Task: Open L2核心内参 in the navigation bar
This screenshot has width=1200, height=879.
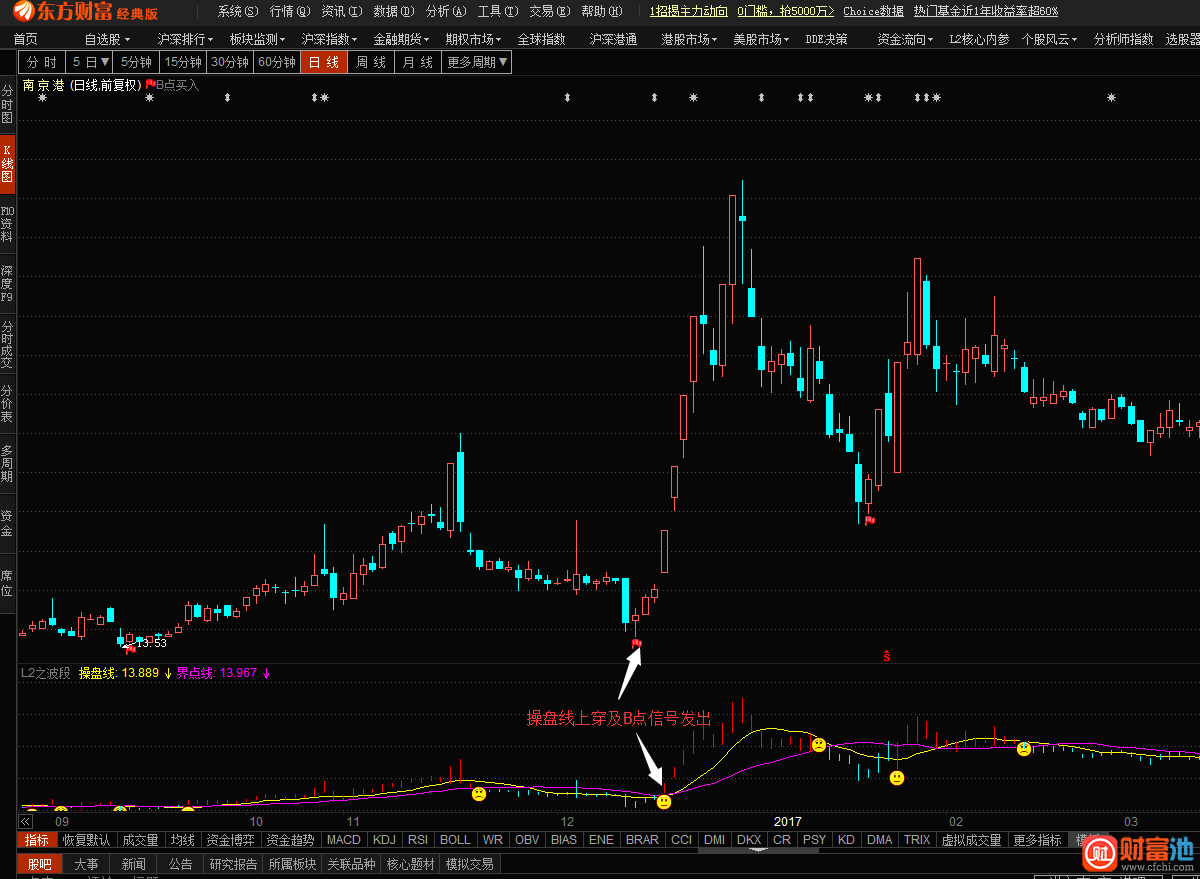Action: click(x=979, y=39)
